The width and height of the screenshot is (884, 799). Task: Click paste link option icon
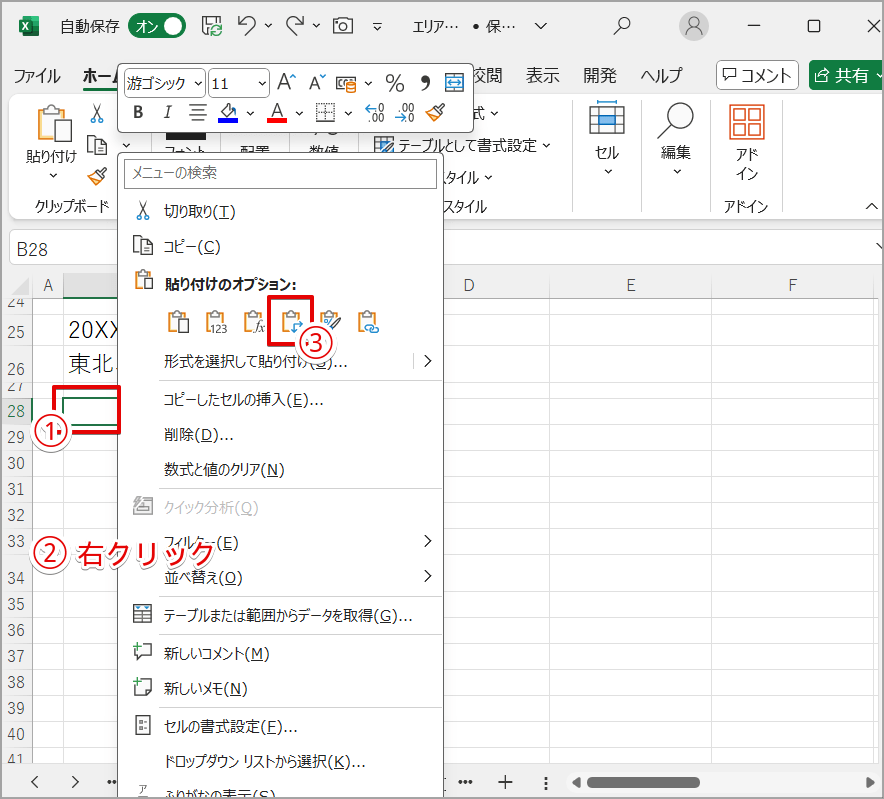pyautogui.click(x=368, y=322)
